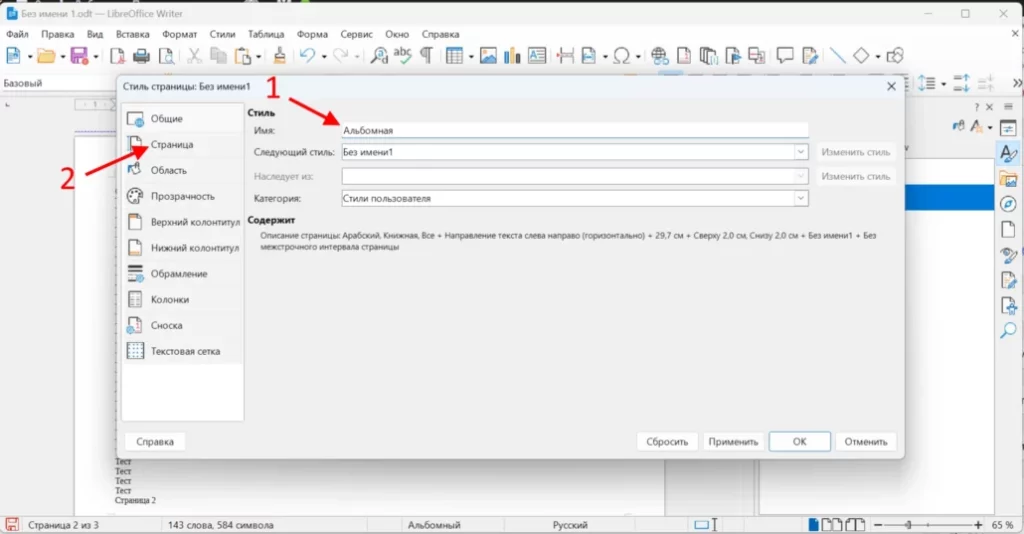Expand the 'Следующий стиль' dropdown
The height and width of the screenshot is (534, 1024).
click(801, 152)
